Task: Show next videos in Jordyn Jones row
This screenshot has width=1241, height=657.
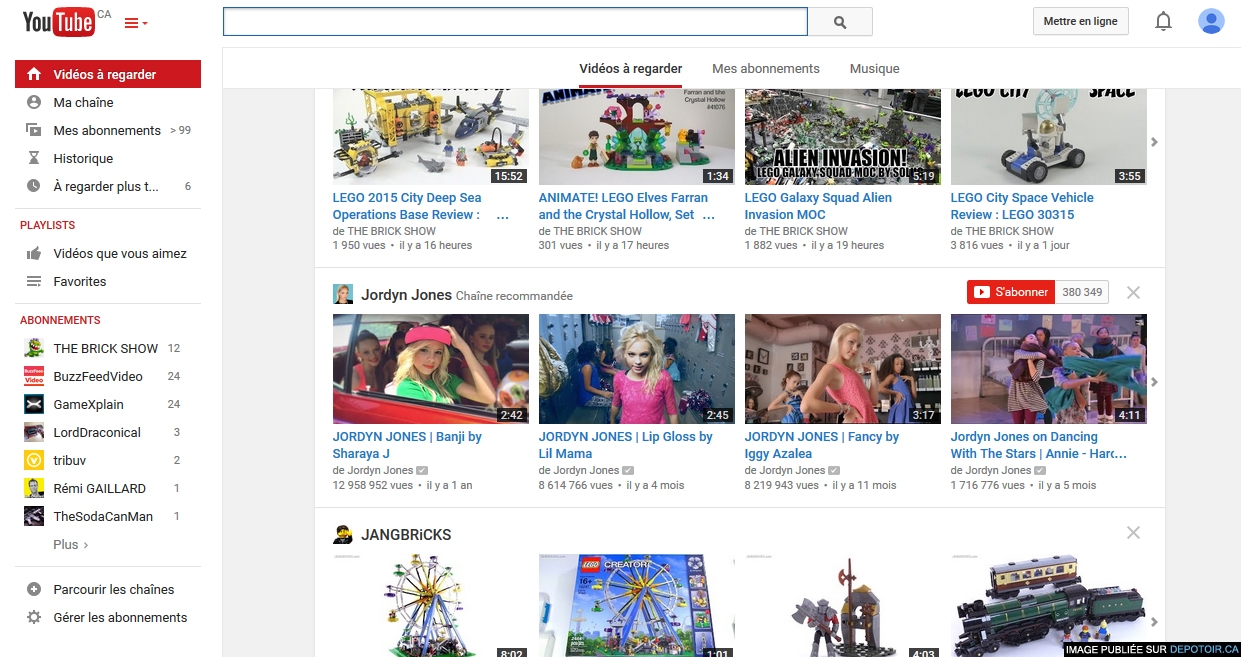Action: pos(1154,382)
